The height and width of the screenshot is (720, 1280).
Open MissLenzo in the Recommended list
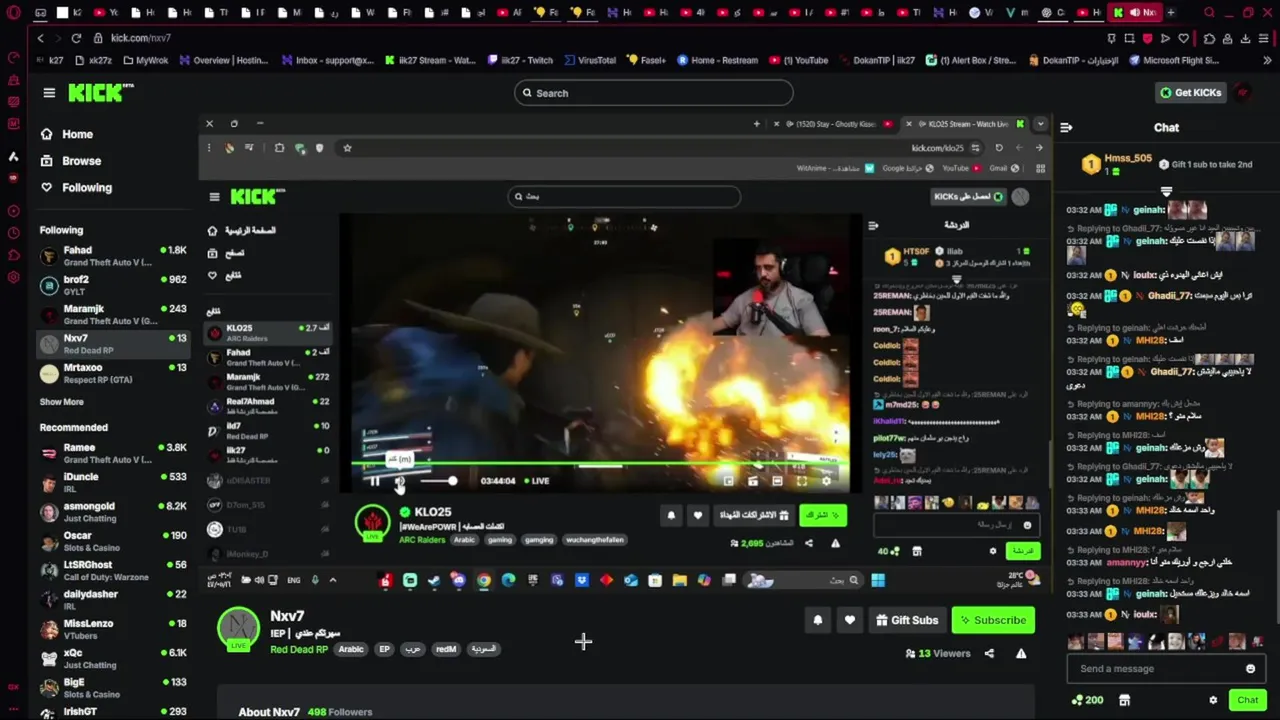coord(113,629)
